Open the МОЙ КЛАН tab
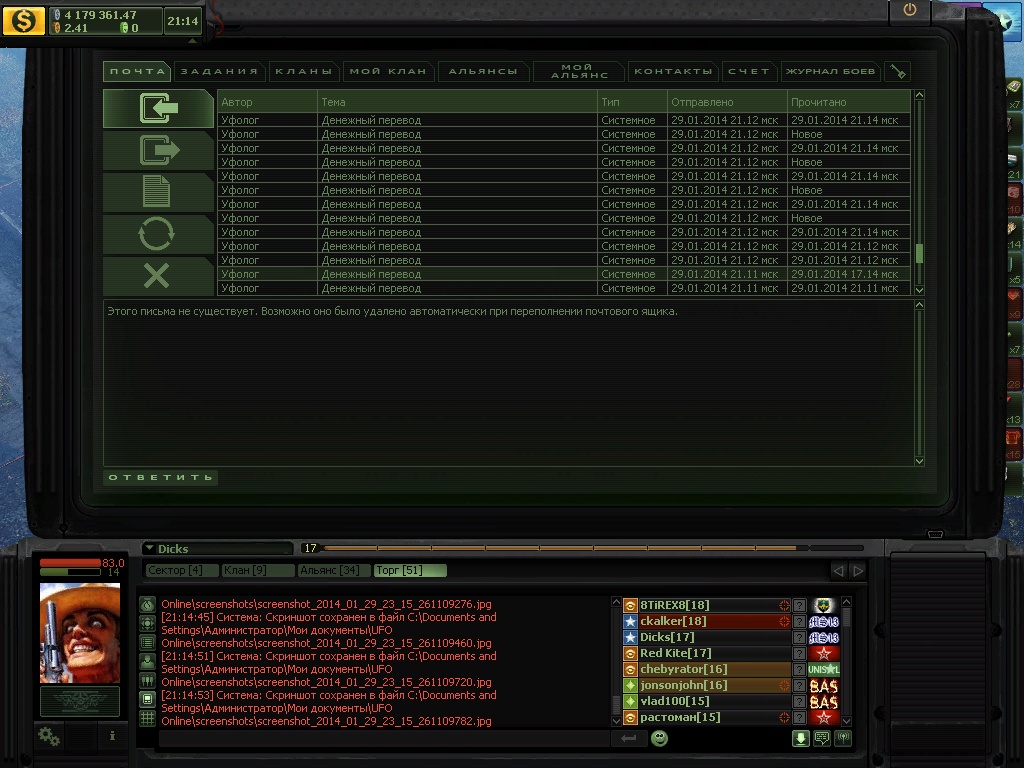Screen dimensions: 1024x768 388,71
